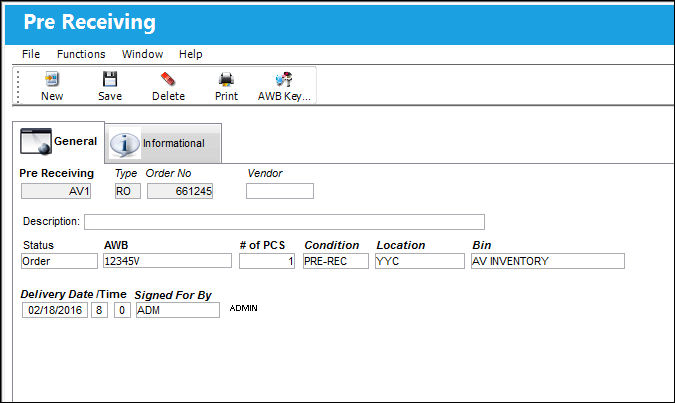This screenshot has width=675, height=403.
Task: Open the Window menu
Action: point(142,54)
